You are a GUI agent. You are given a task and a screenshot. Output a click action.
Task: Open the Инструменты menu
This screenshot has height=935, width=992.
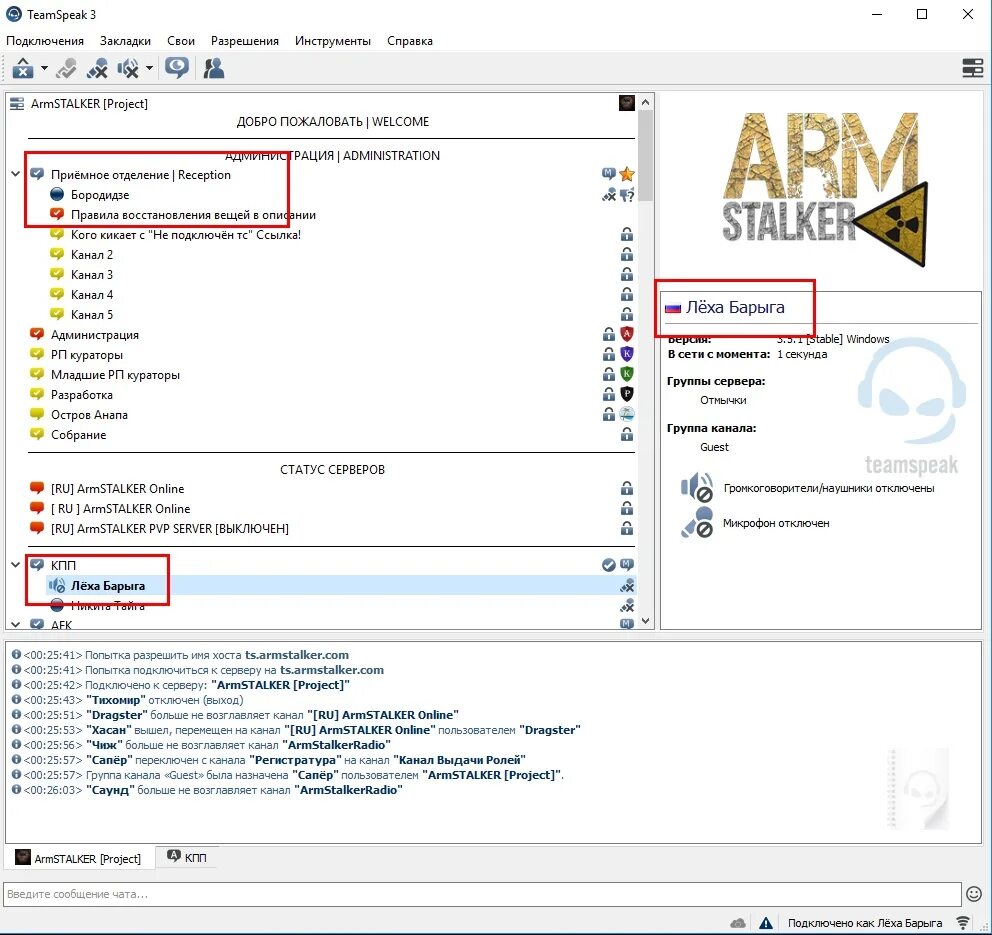pyautogui.click(x=333, y=41)
